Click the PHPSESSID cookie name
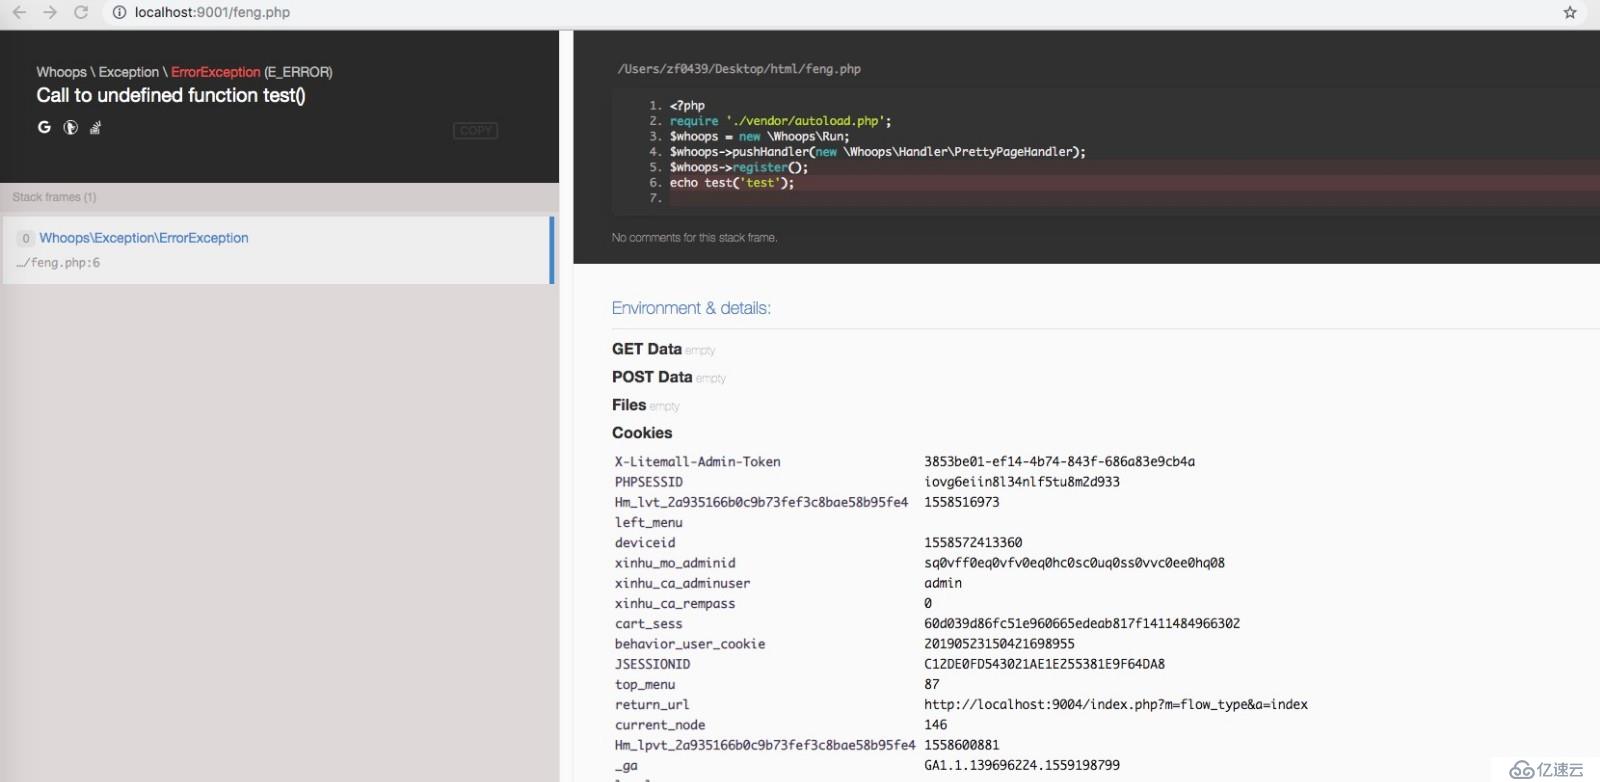This screenshot has width=1600, height=782. (649, 482)
